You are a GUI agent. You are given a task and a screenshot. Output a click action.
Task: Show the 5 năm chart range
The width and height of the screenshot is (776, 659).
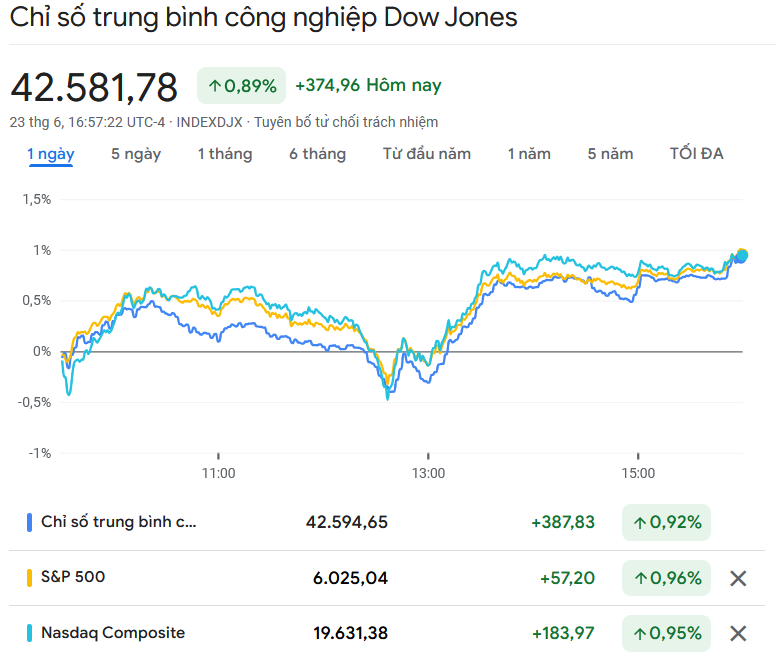(610, 154)
